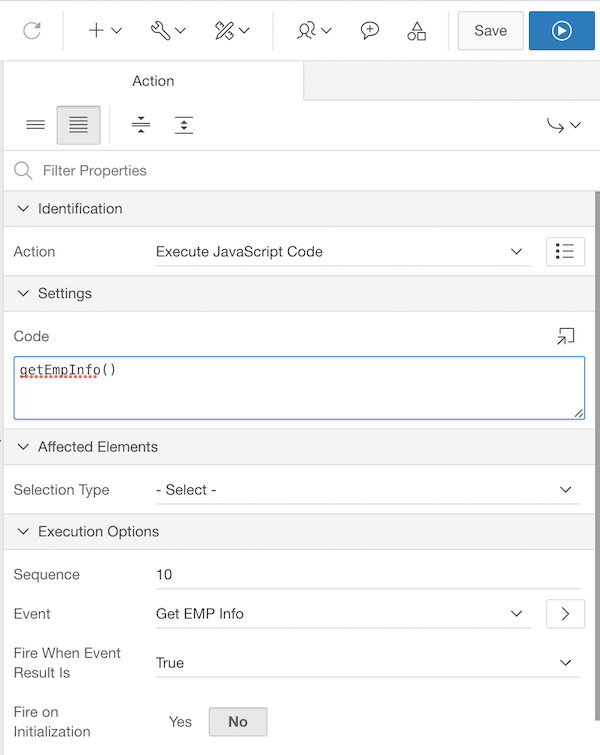Set Fire on Initialization to Yes
This screenshot has height=755, width=600.
[180, 722]
